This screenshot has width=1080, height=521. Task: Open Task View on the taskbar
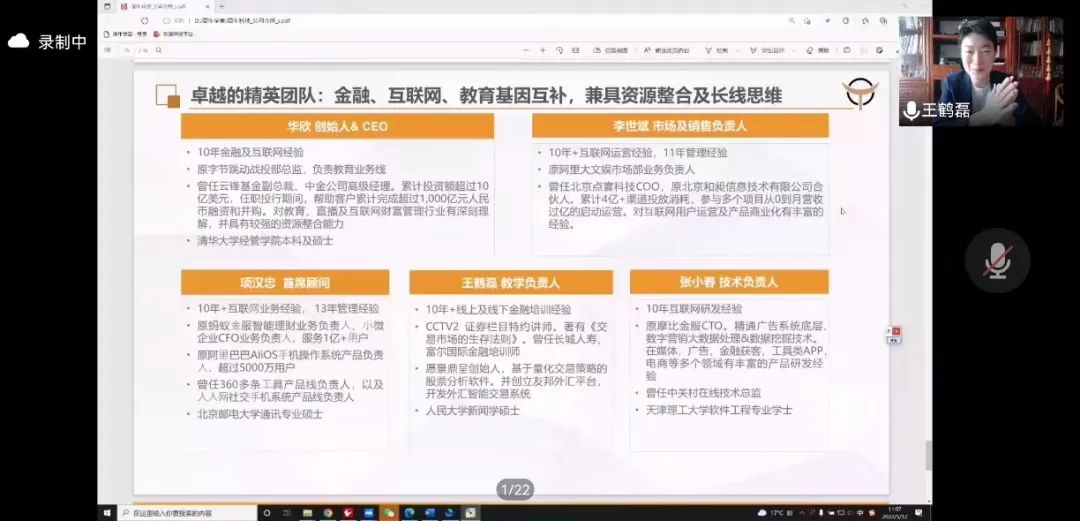[286, 513]
